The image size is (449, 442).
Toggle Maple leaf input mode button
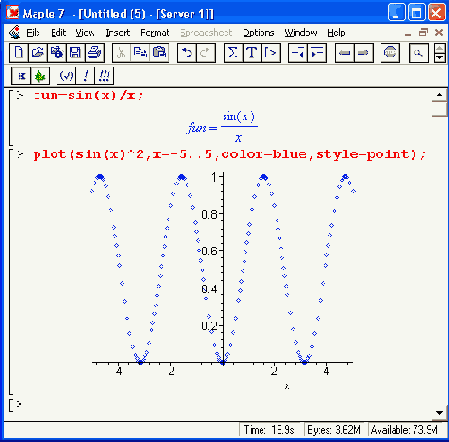click(40, 76)
